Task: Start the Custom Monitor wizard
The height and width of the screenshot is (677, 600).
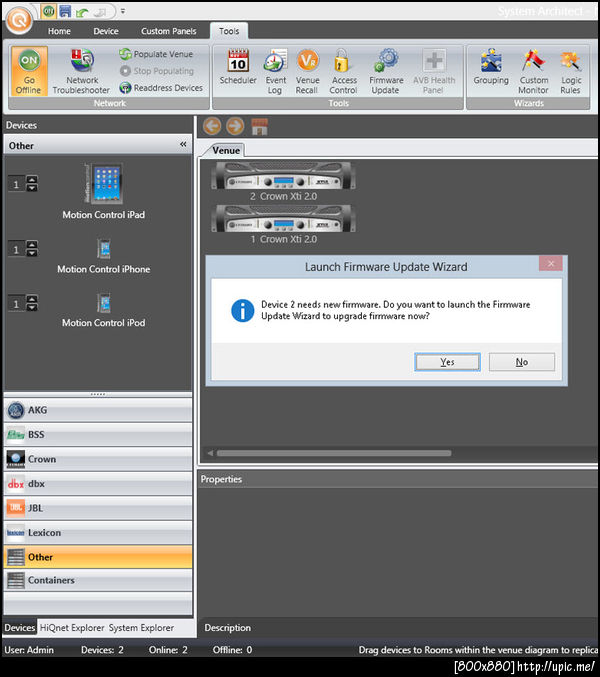Action: click(534, 71)
